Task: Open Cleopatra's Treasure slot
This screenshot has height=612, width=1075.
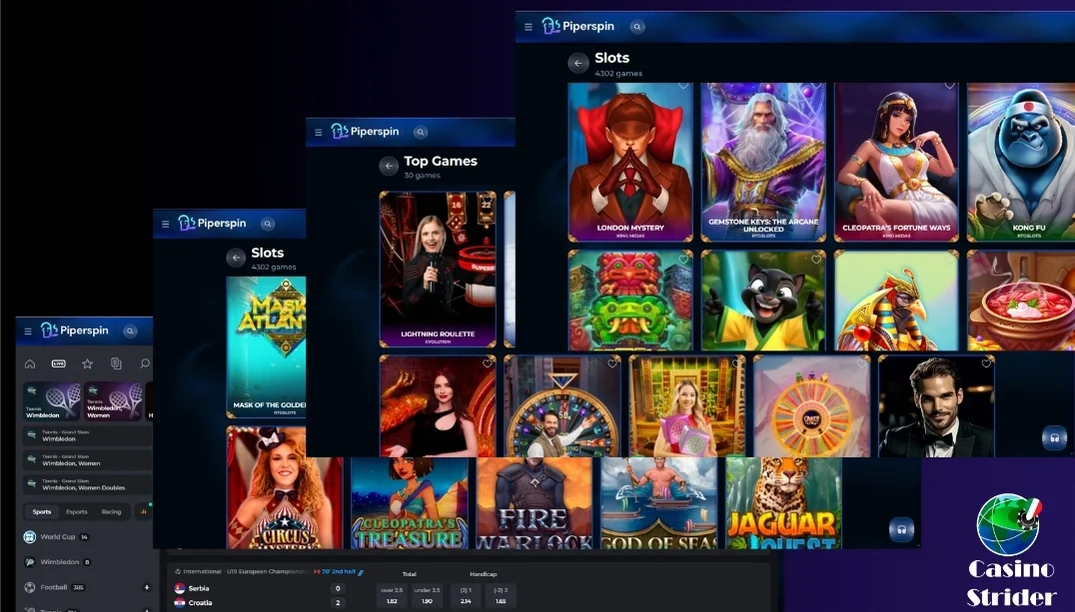Action: (x=409, y=503)
